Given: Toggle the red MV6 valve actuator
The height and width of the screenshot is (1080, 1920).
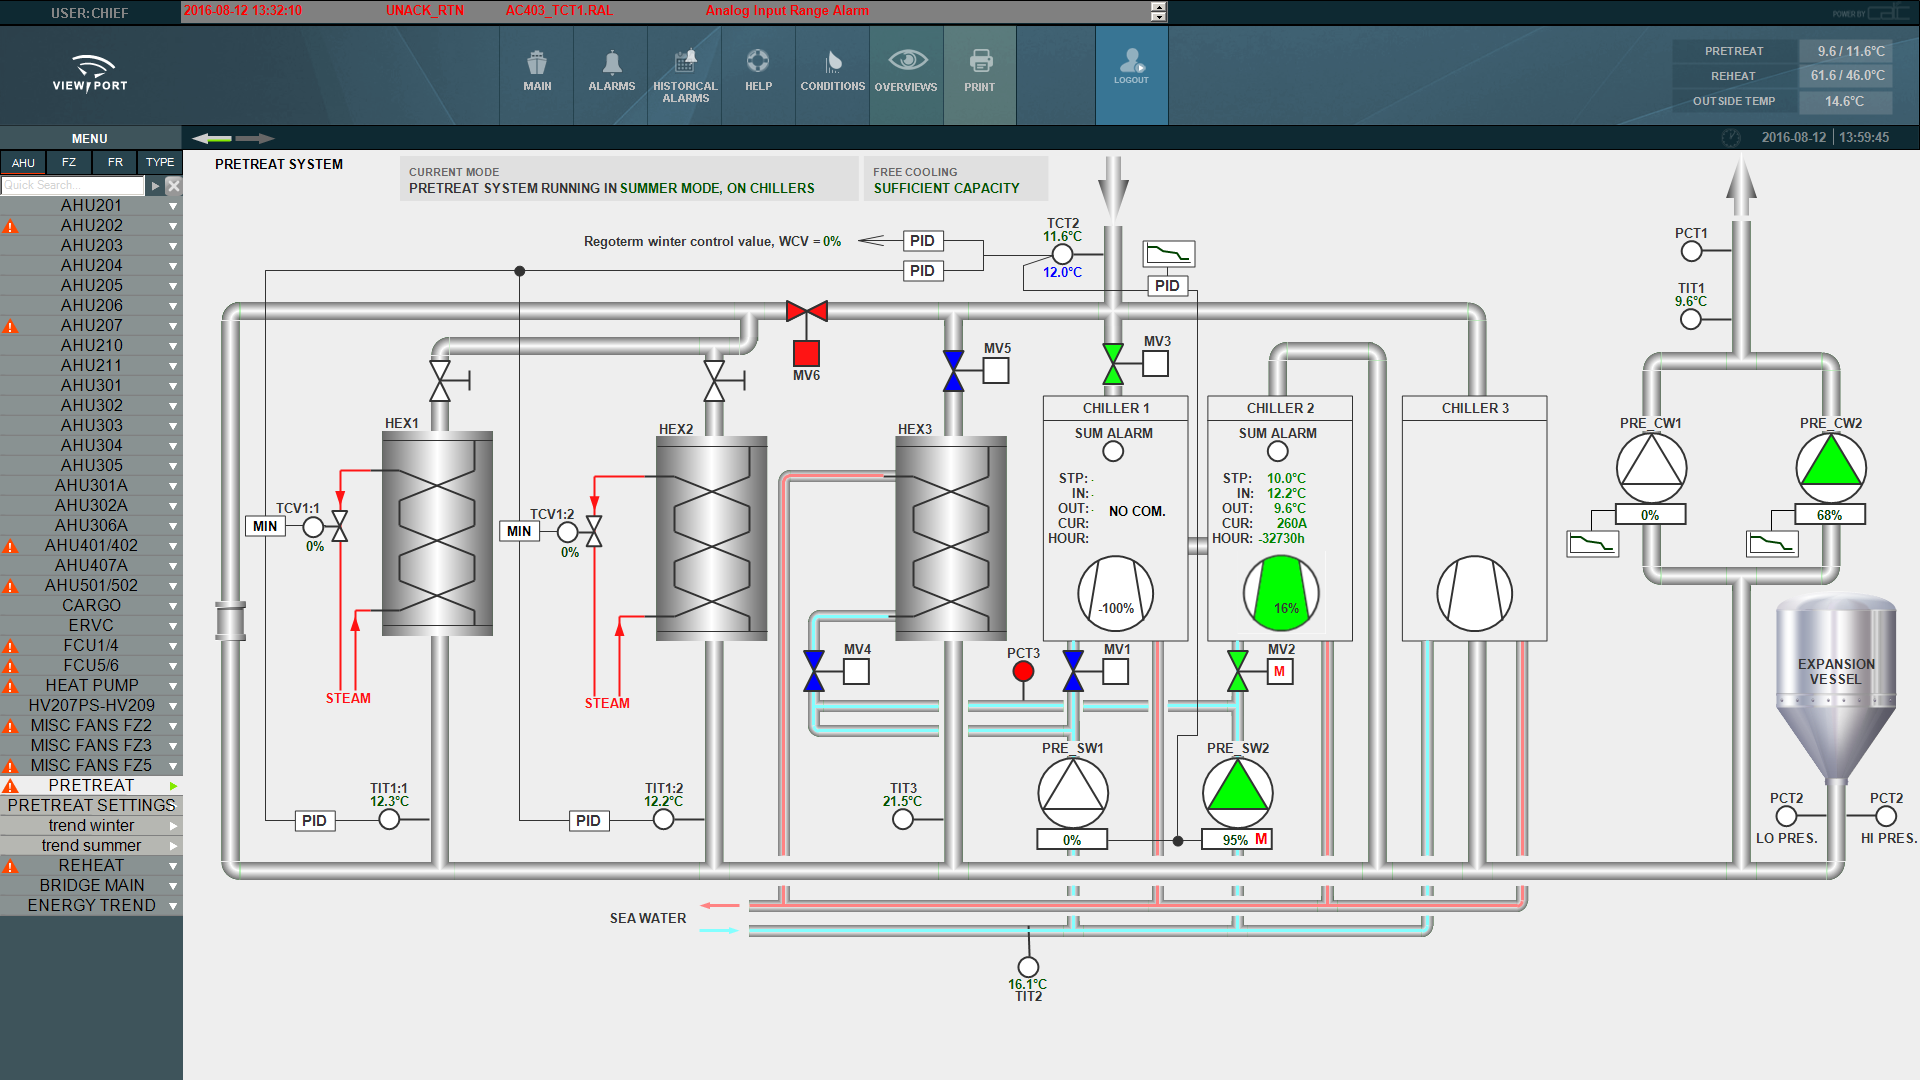Looking at the screenshot, I should point(806,353).
